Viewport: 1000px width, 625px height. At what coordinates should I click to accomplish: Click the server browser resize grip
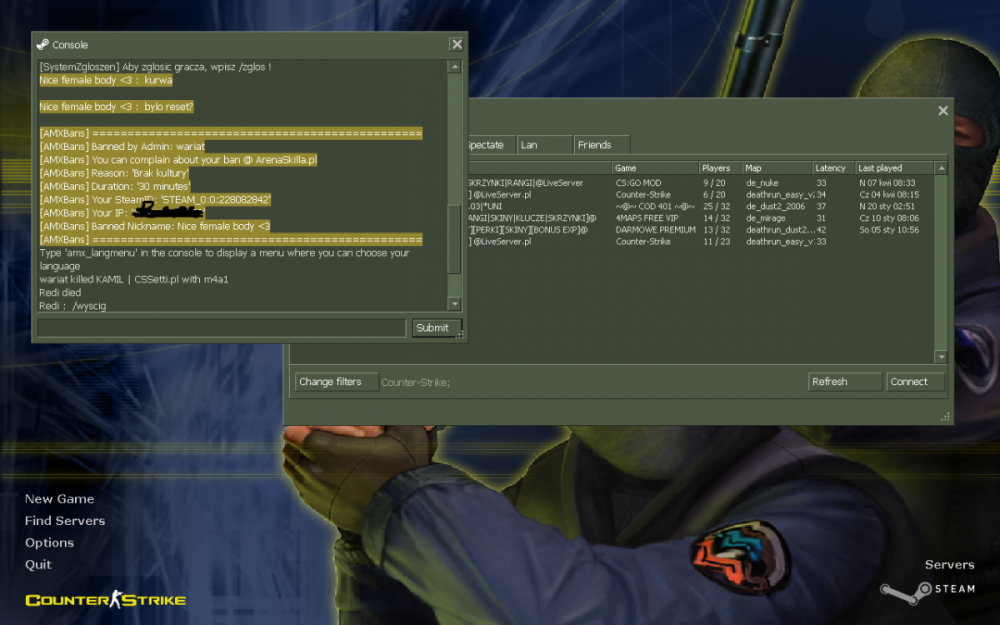[945, 416]
